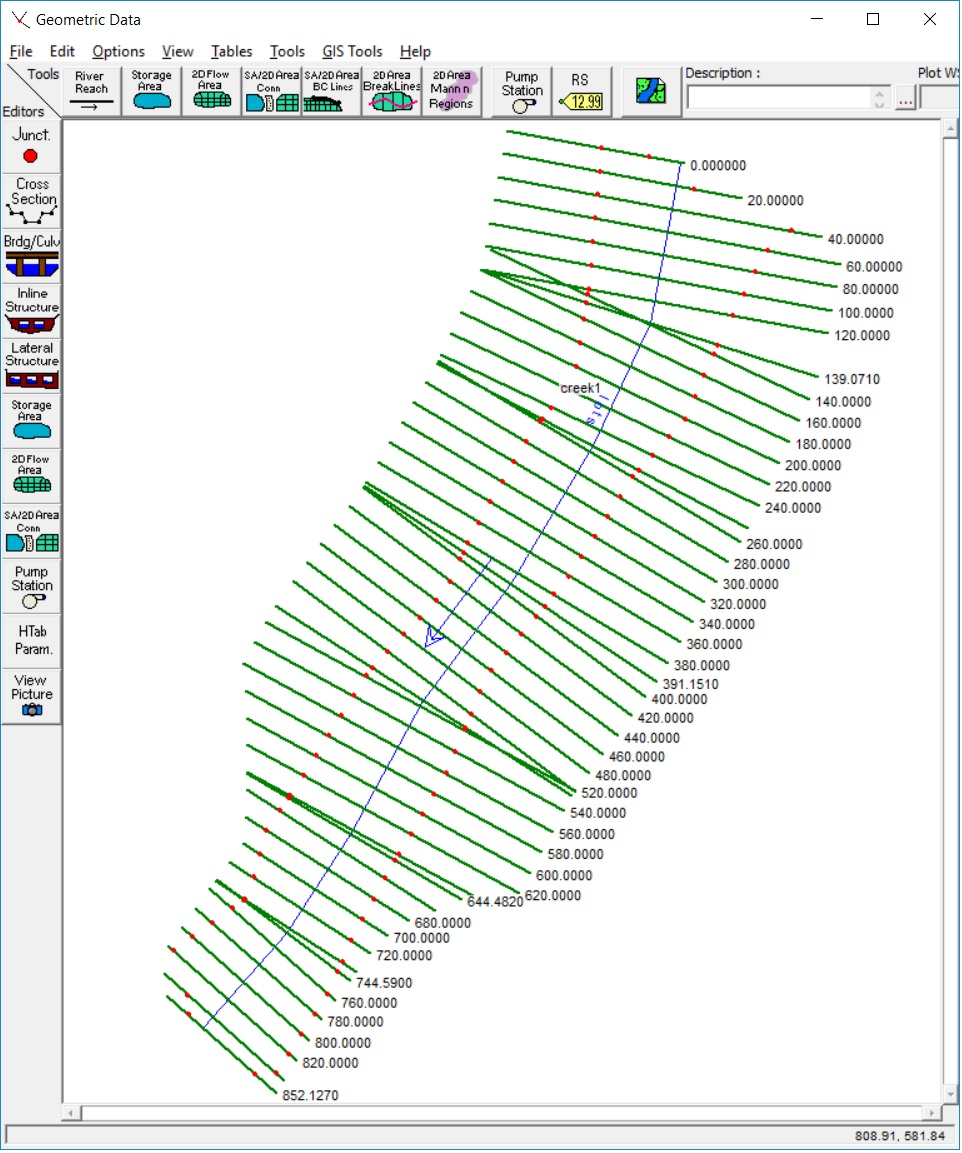Open the Inline Structure editor
This screenshot has width=962, height=1153.
[31, 311]
